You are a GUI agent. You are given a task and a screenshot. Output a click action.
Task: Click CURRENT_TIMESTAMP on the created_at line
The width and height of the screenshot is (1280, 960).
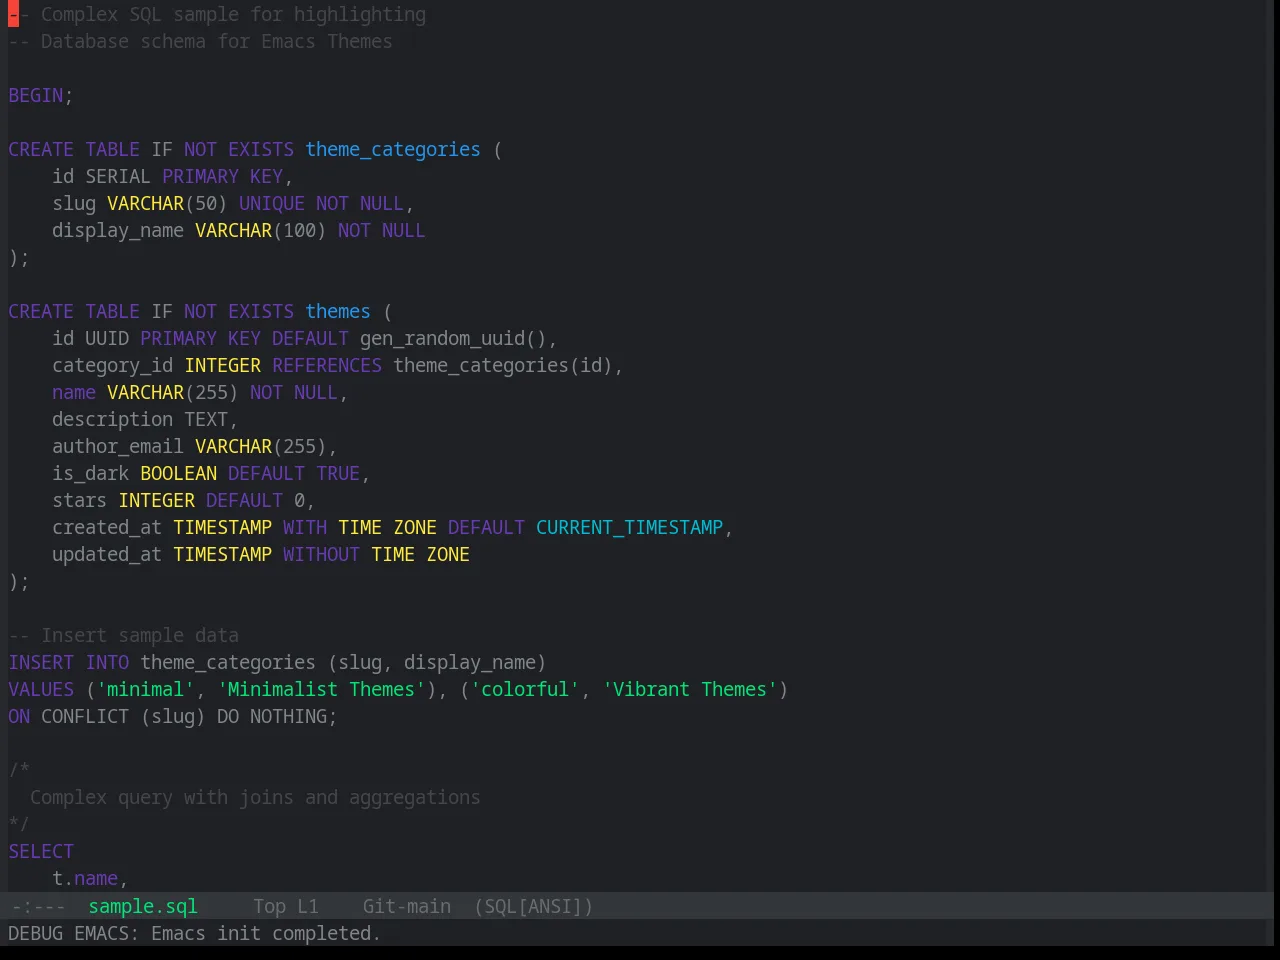[629, 527]
